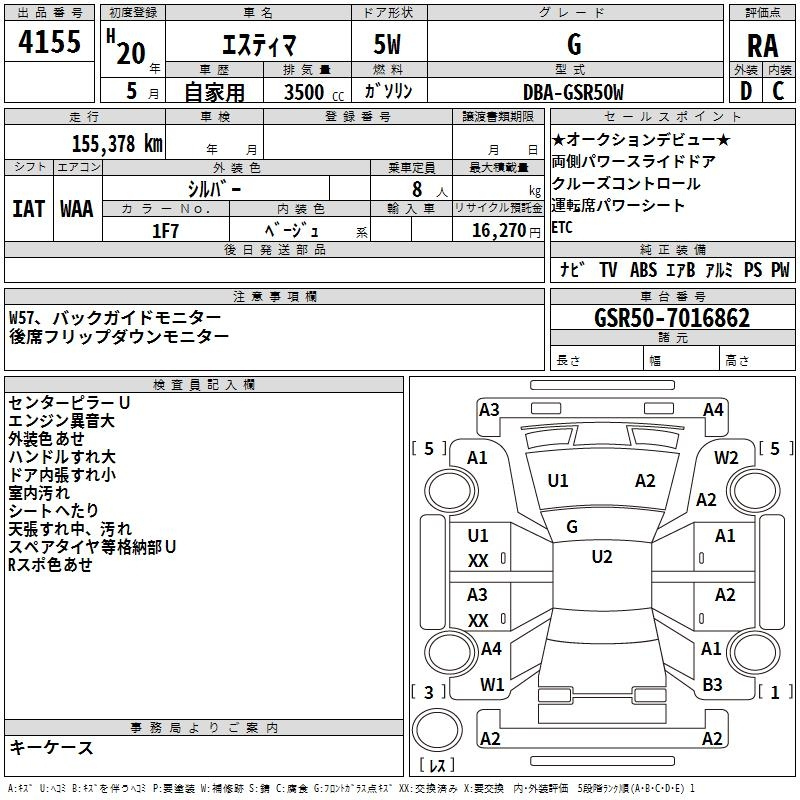Select the W57、バックガイドモニター note

click(115, 317)
